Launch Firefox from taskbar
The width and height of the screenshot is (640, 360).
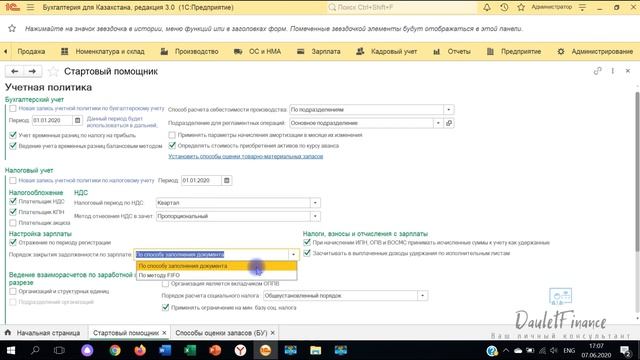[x=140, y=350]
